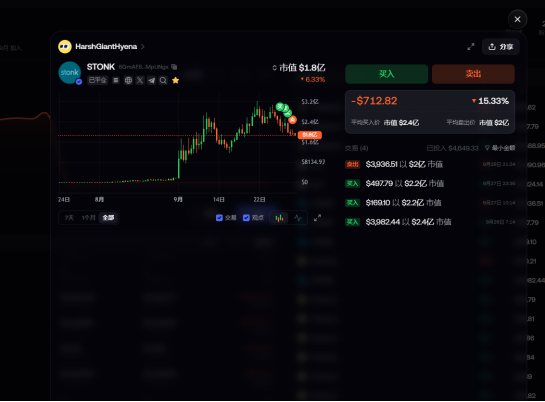Switch the 市值 market cap display toggle
The image size is (545, 402).
(274, 68)
